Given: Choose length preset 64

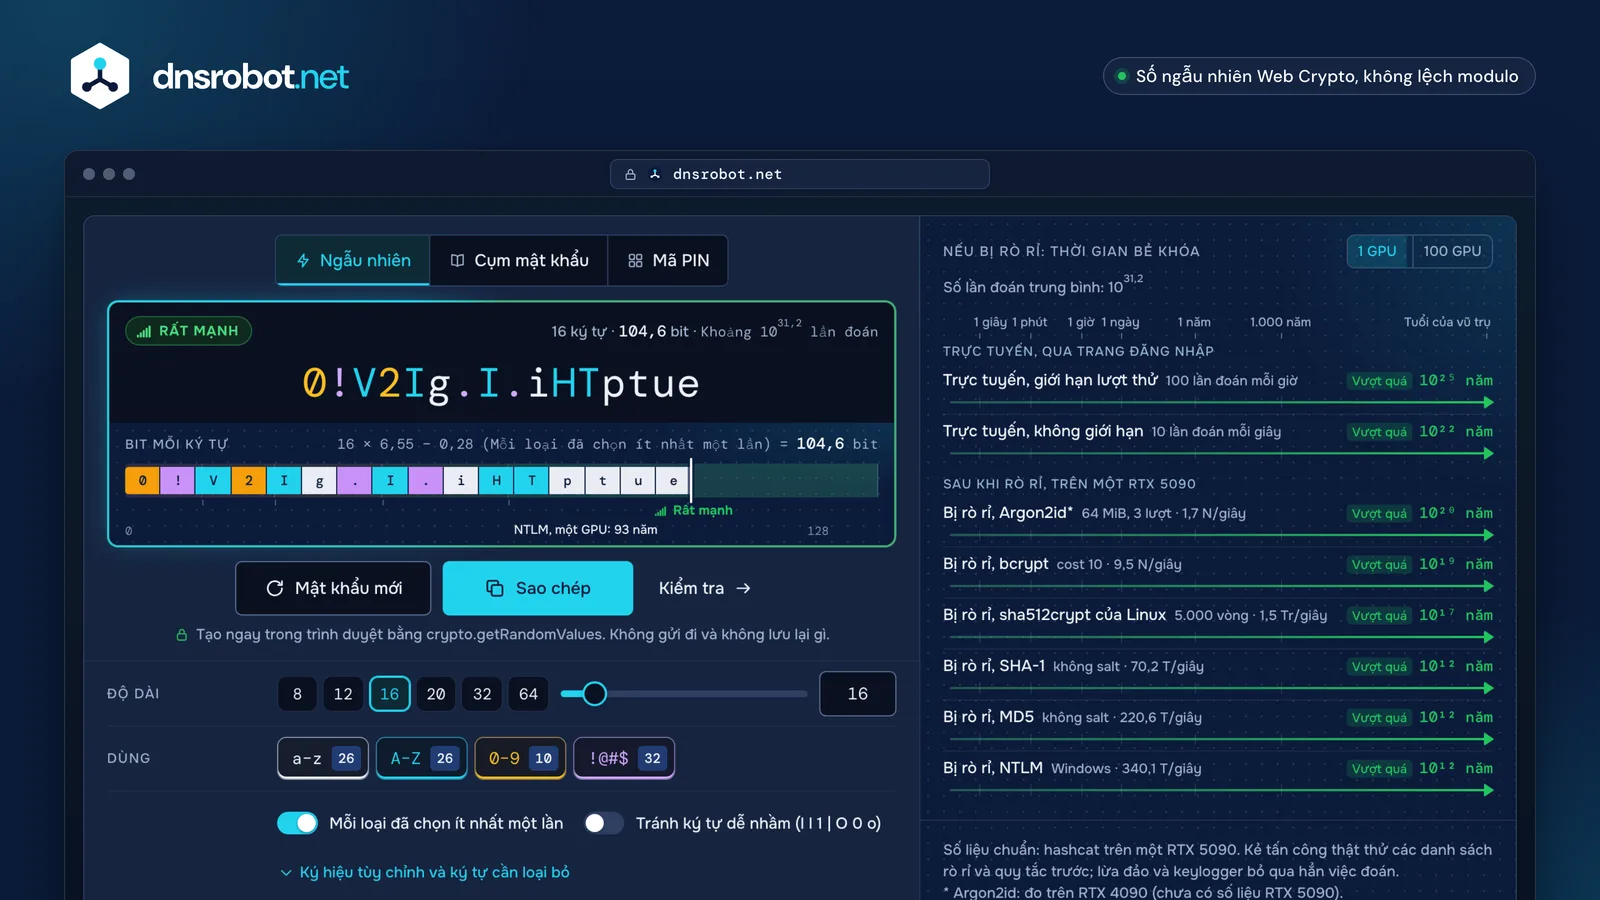Looking at the screenshot, I should pos(528,694).
